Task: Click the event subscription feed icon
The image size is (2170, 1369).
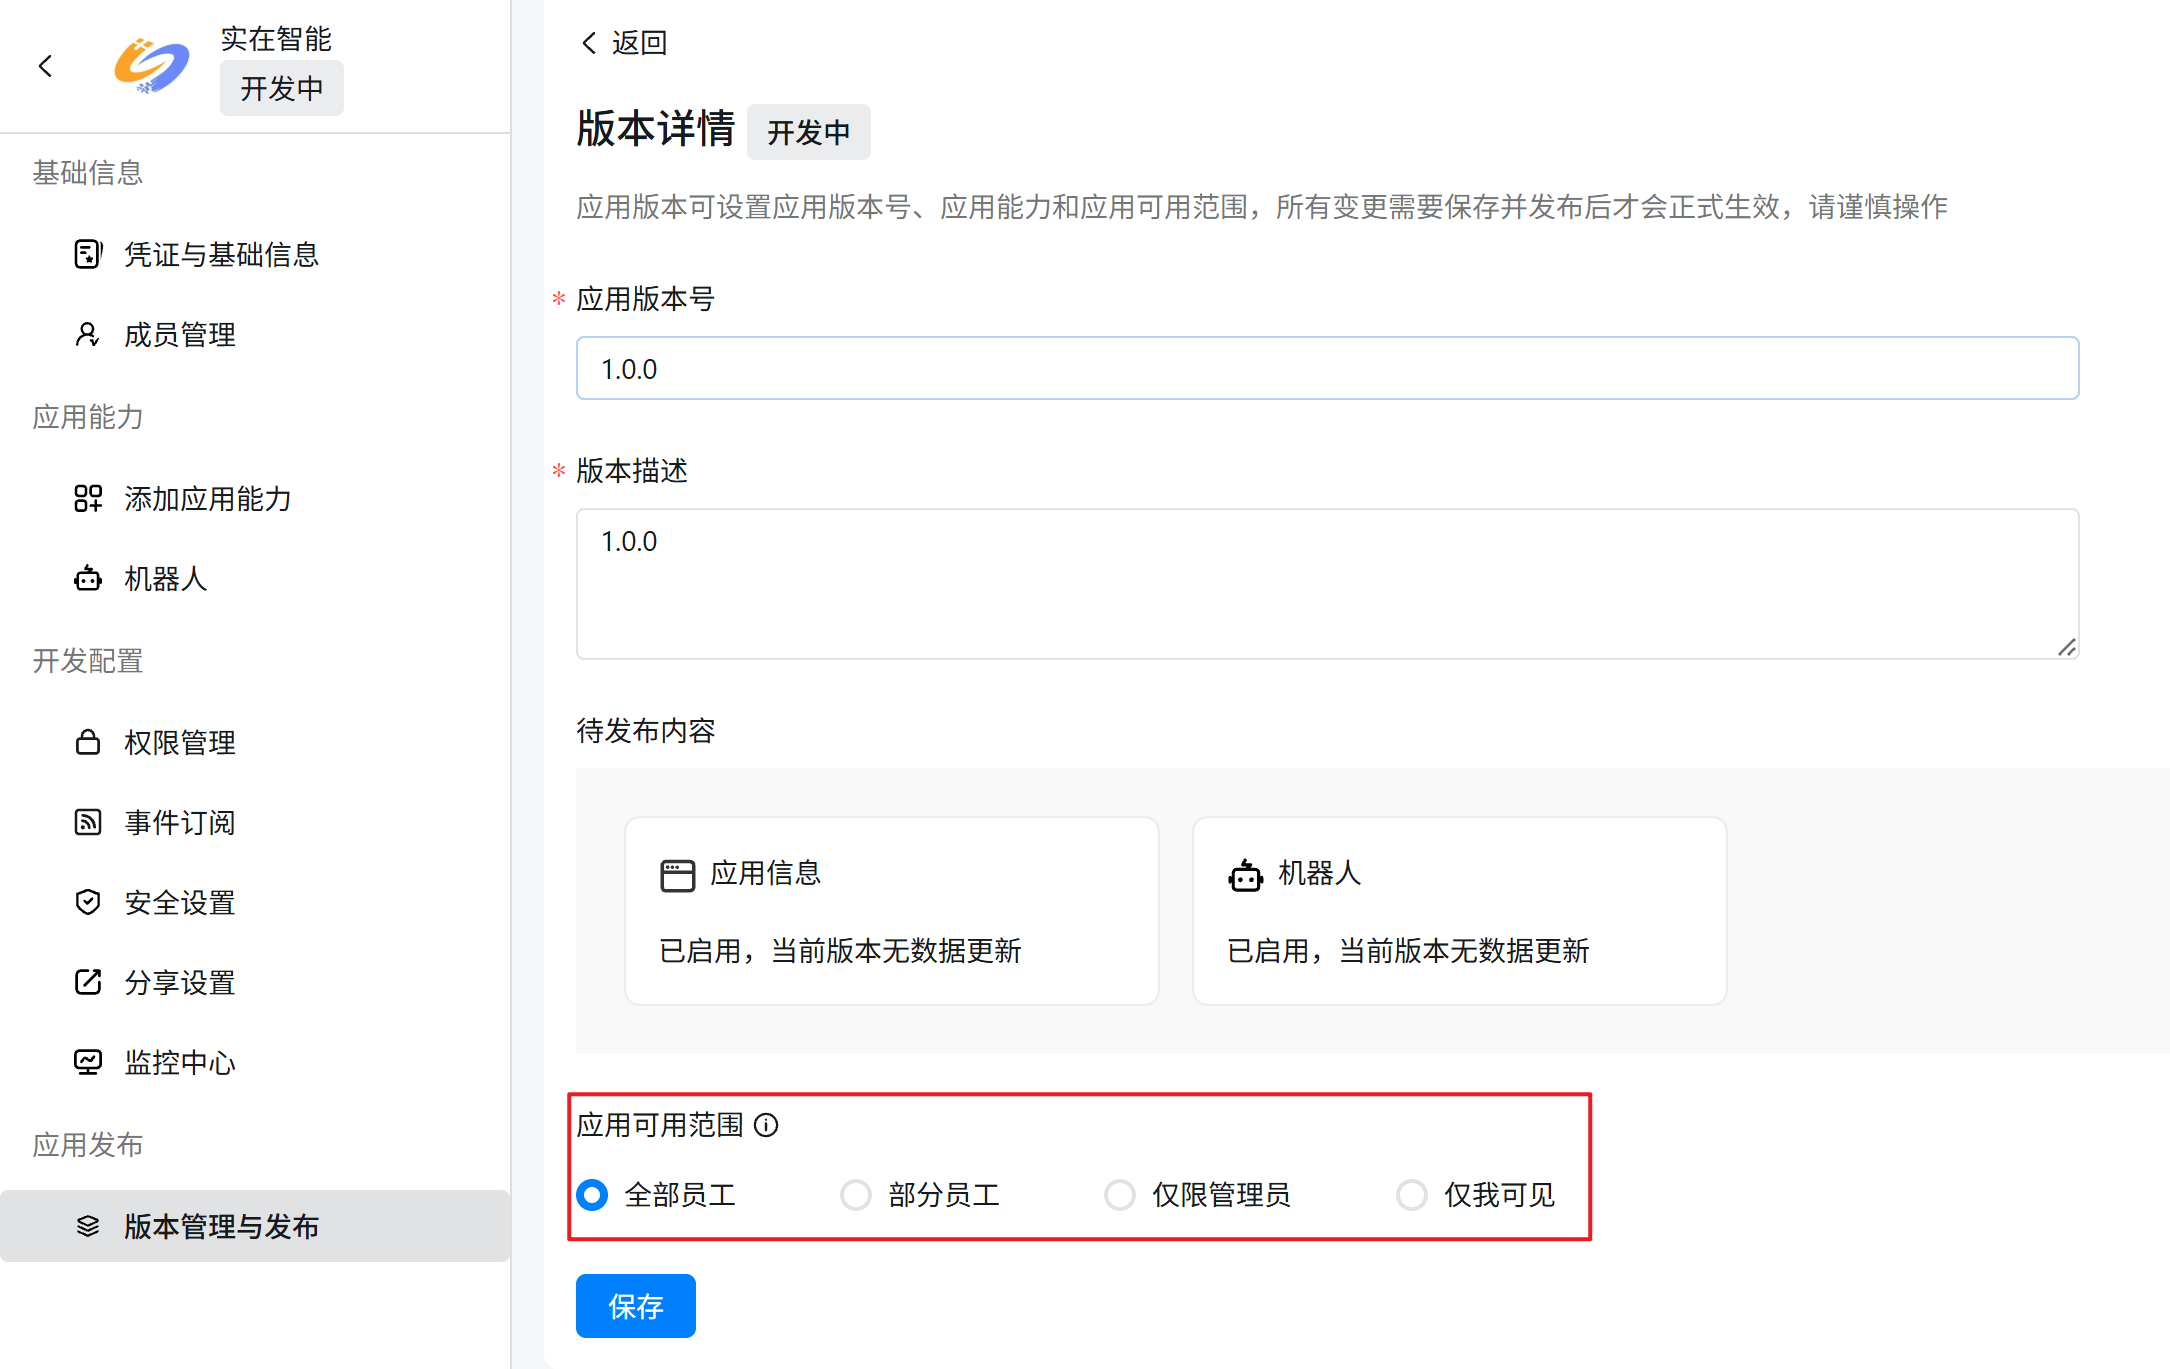Action: [x=88, y=822]
